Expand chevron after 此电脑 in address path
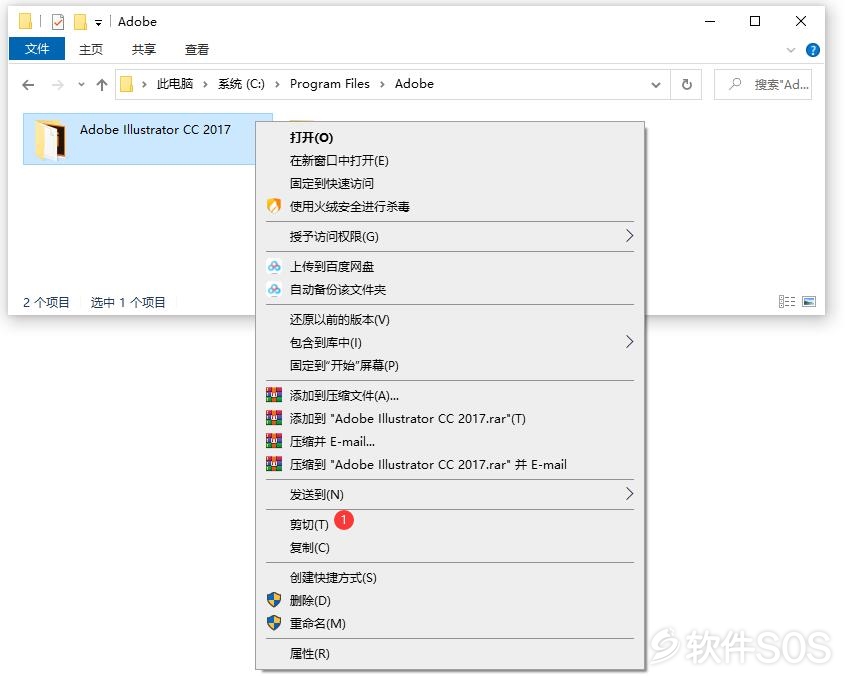 click(205, 85)
